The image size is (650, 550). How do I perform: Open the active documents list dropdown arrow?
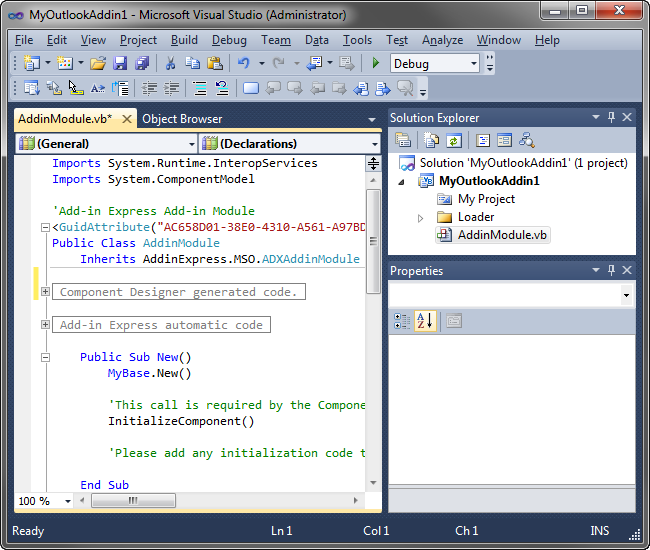coord(372,119)
